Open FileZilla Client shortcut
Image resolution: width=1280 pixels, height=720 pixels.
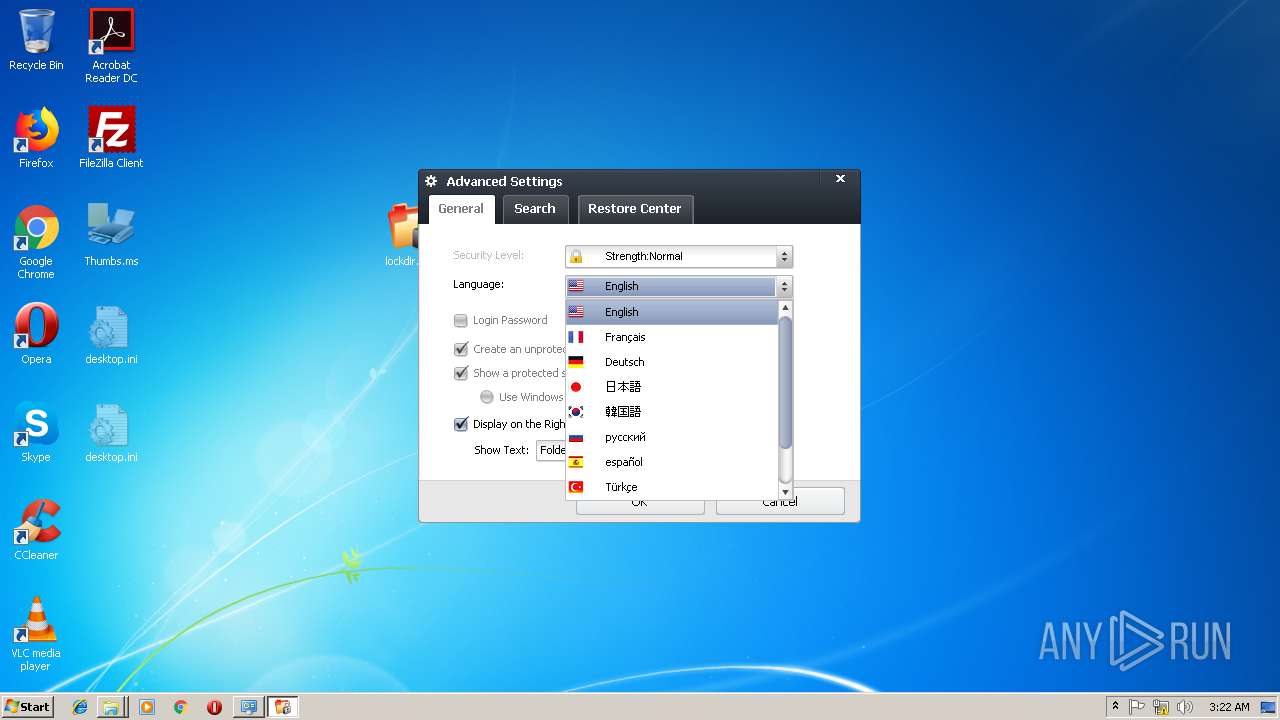point(111,138)
